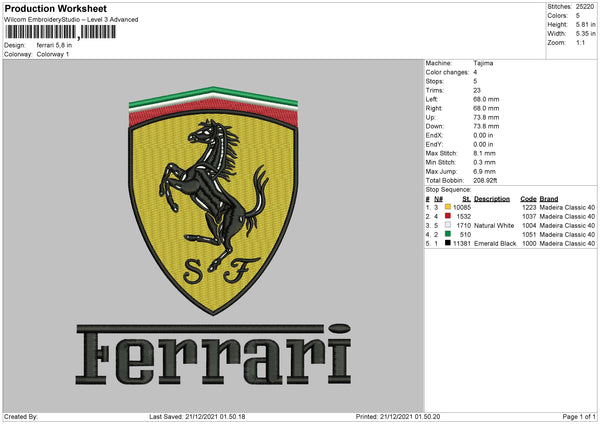Click the Max Jump value 6.9 mm
600x424 pixels.
pos(484,171)
